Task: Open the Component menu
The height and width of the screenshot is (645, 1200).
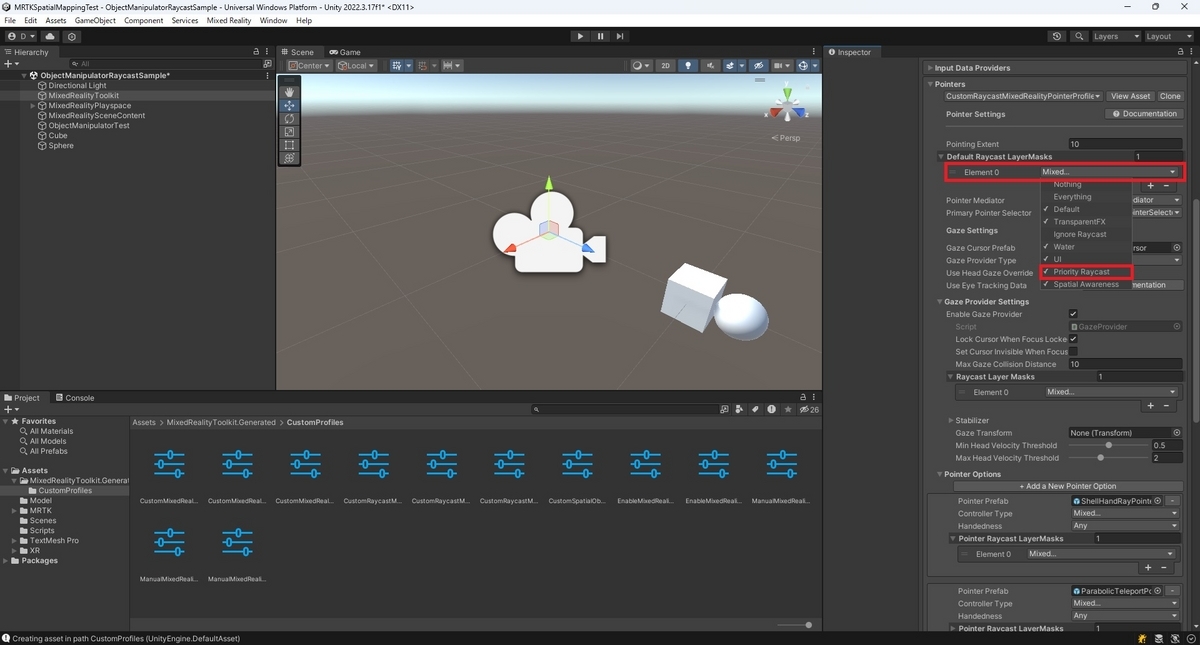Action: pos(143,20)
